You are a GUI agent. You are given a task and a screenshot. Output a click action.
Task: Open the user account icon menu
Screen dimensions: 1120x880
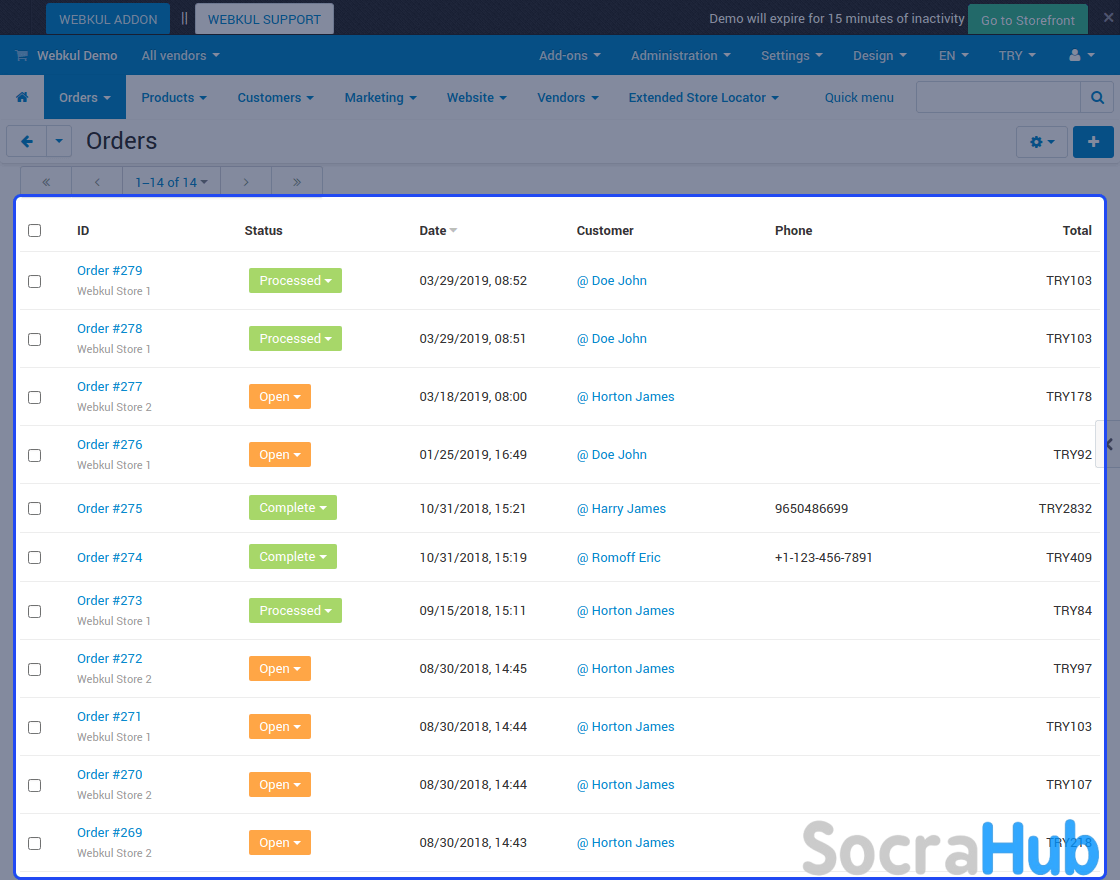[1081, 56]
